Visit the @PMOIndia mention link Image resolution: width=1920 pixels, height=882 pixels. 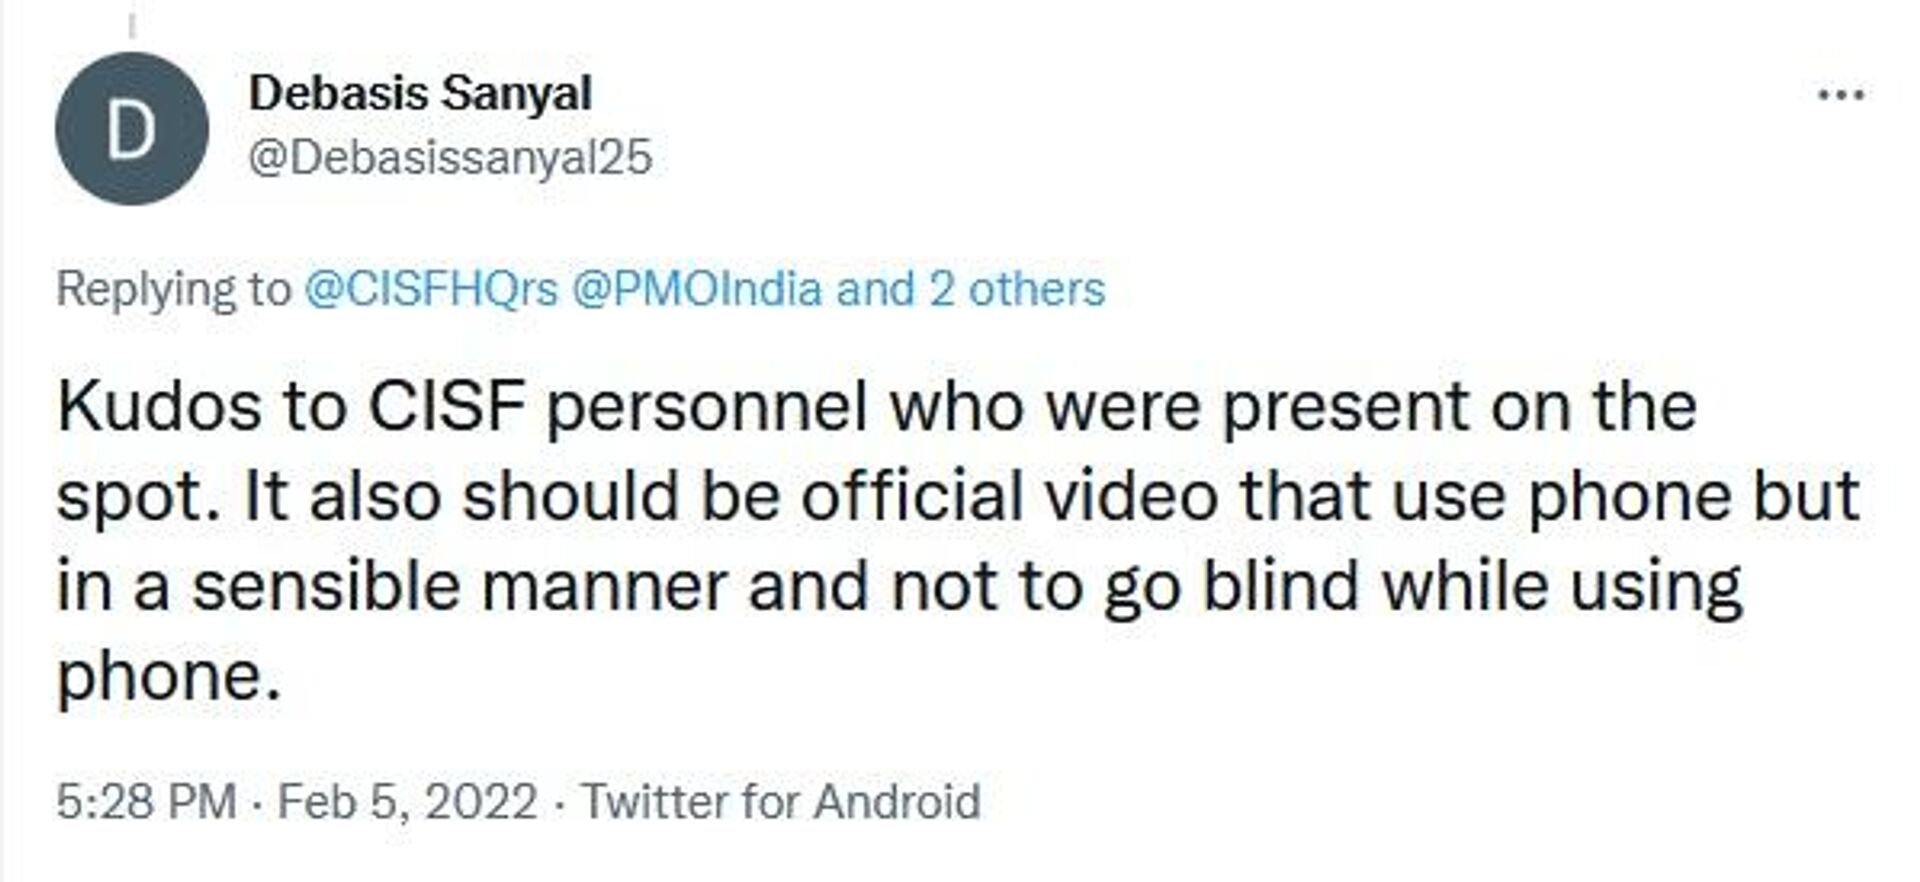pyautogui.click(x=696, y=289)
